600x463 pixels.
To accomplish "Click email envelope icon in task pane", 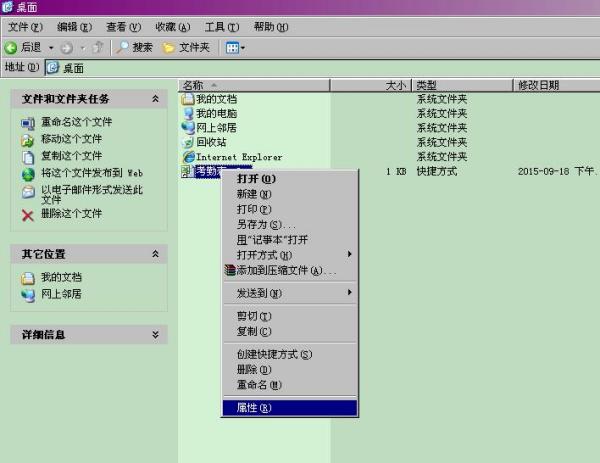I will (28, 191).
